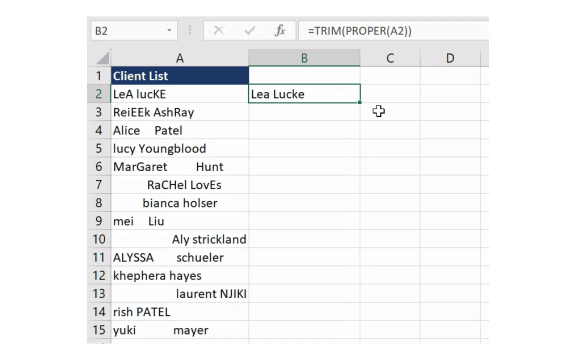
Task: Click the Client List header cell
Action: [x=180, y=76]
